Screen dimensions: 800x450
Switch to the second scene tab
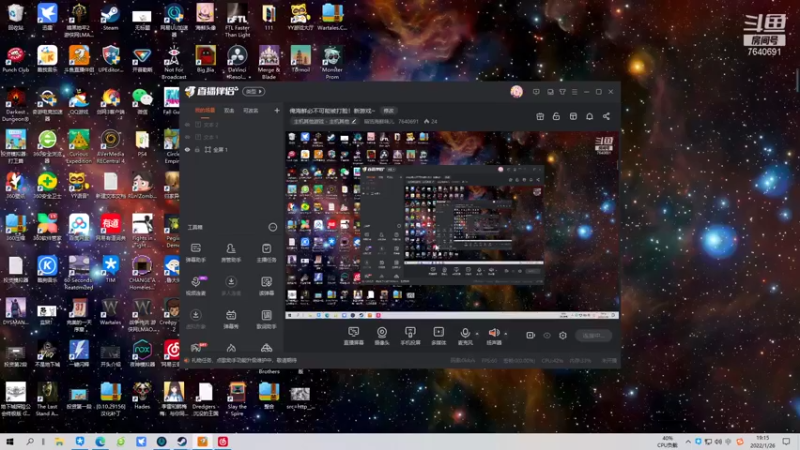click(229, 110)
